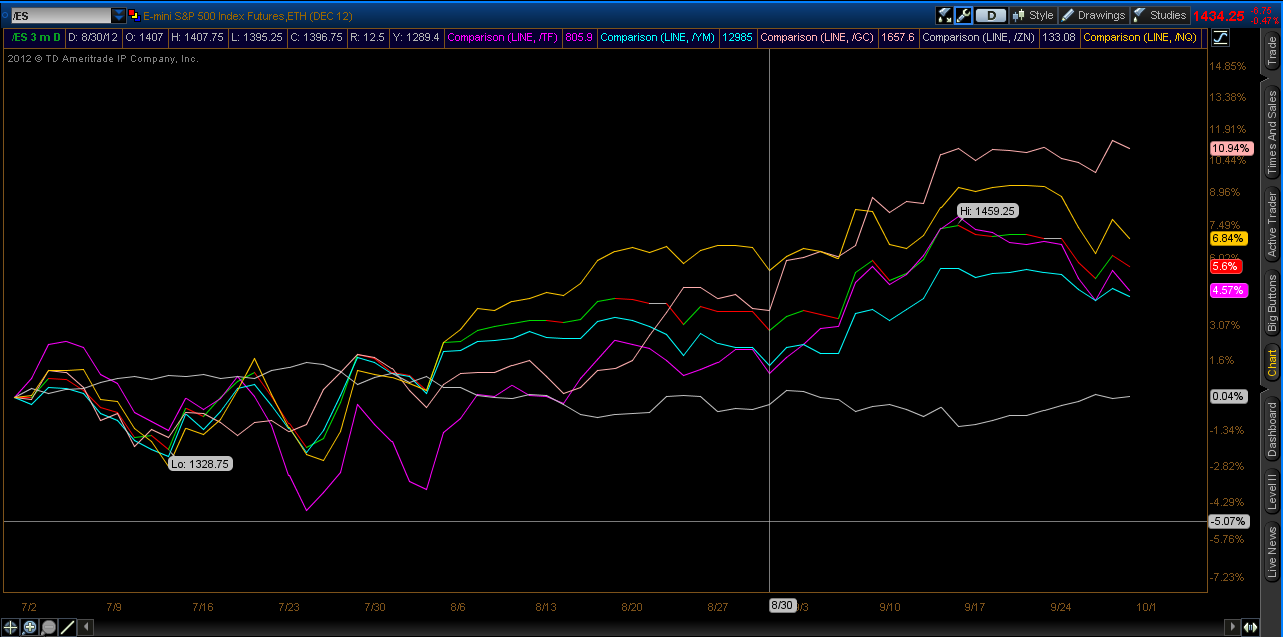Select the crosshair pan tool icon
This screenshot has height=637, width=1283.
coord(12,627)
